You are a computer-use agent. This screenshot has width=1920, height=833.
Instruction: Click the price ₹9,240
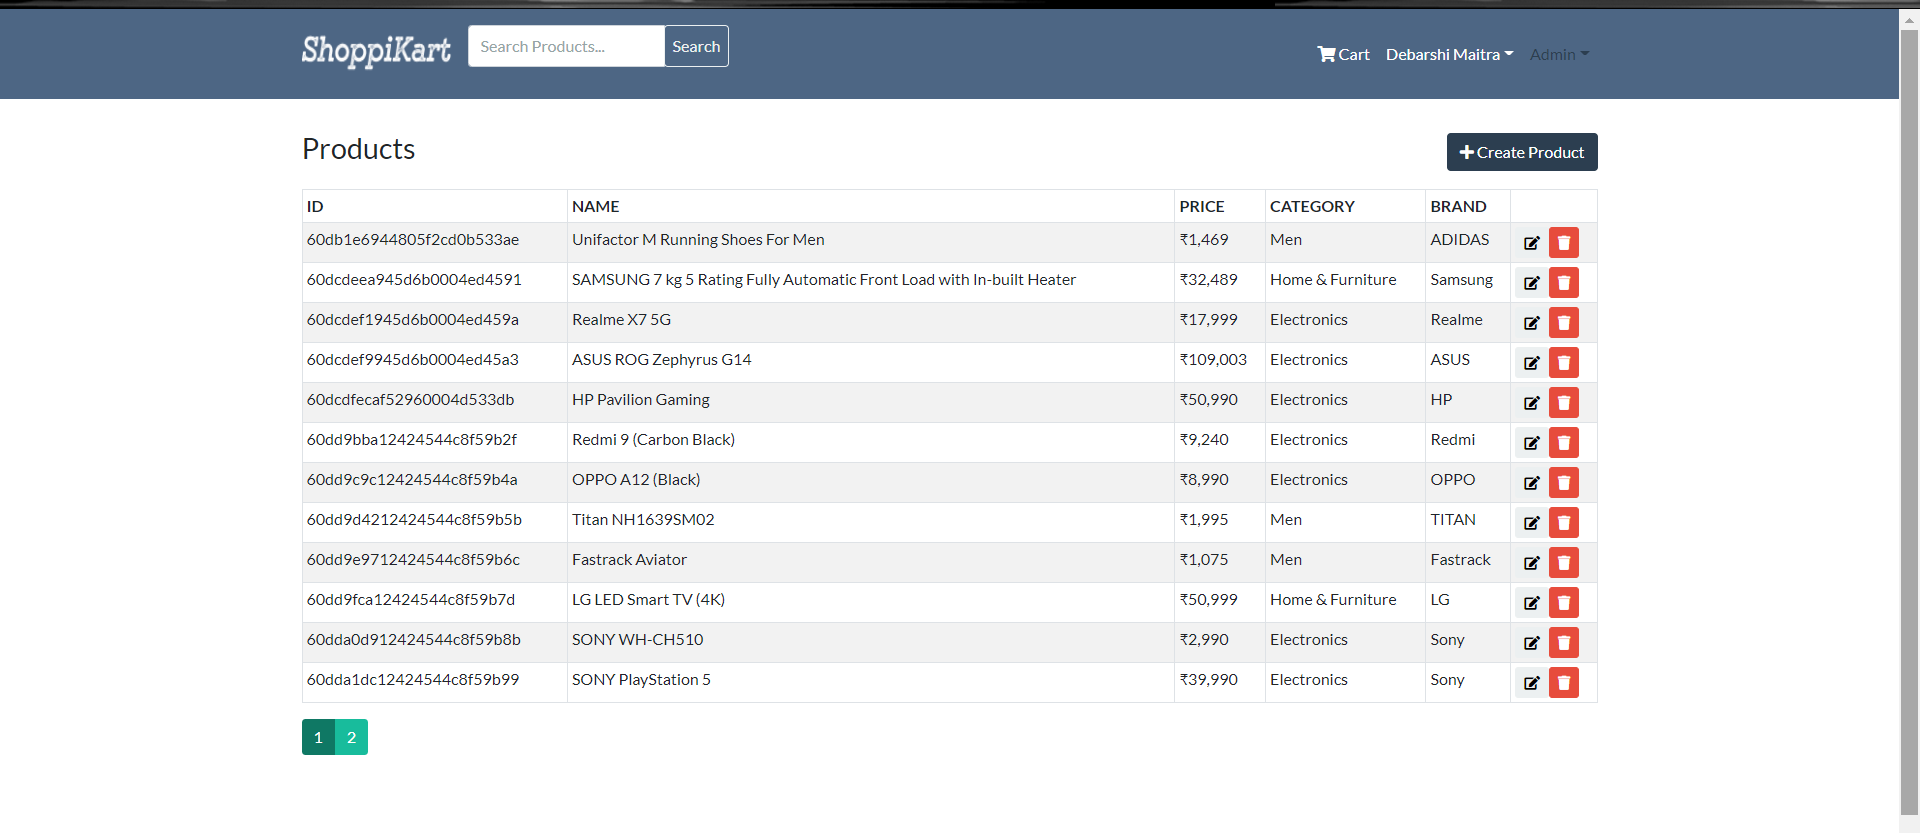point(1204,440)
